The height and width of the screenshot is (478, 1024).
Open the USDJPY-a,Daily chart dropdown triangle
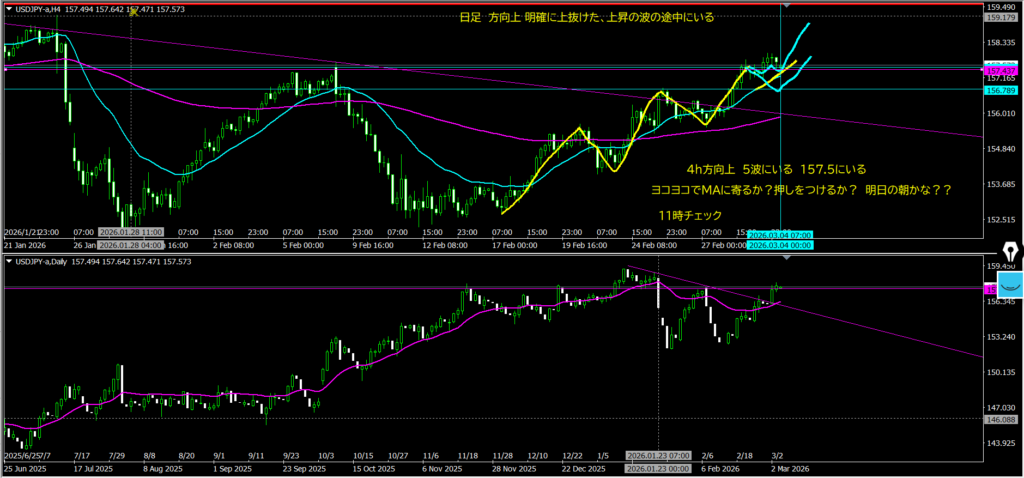click(8, 261)
